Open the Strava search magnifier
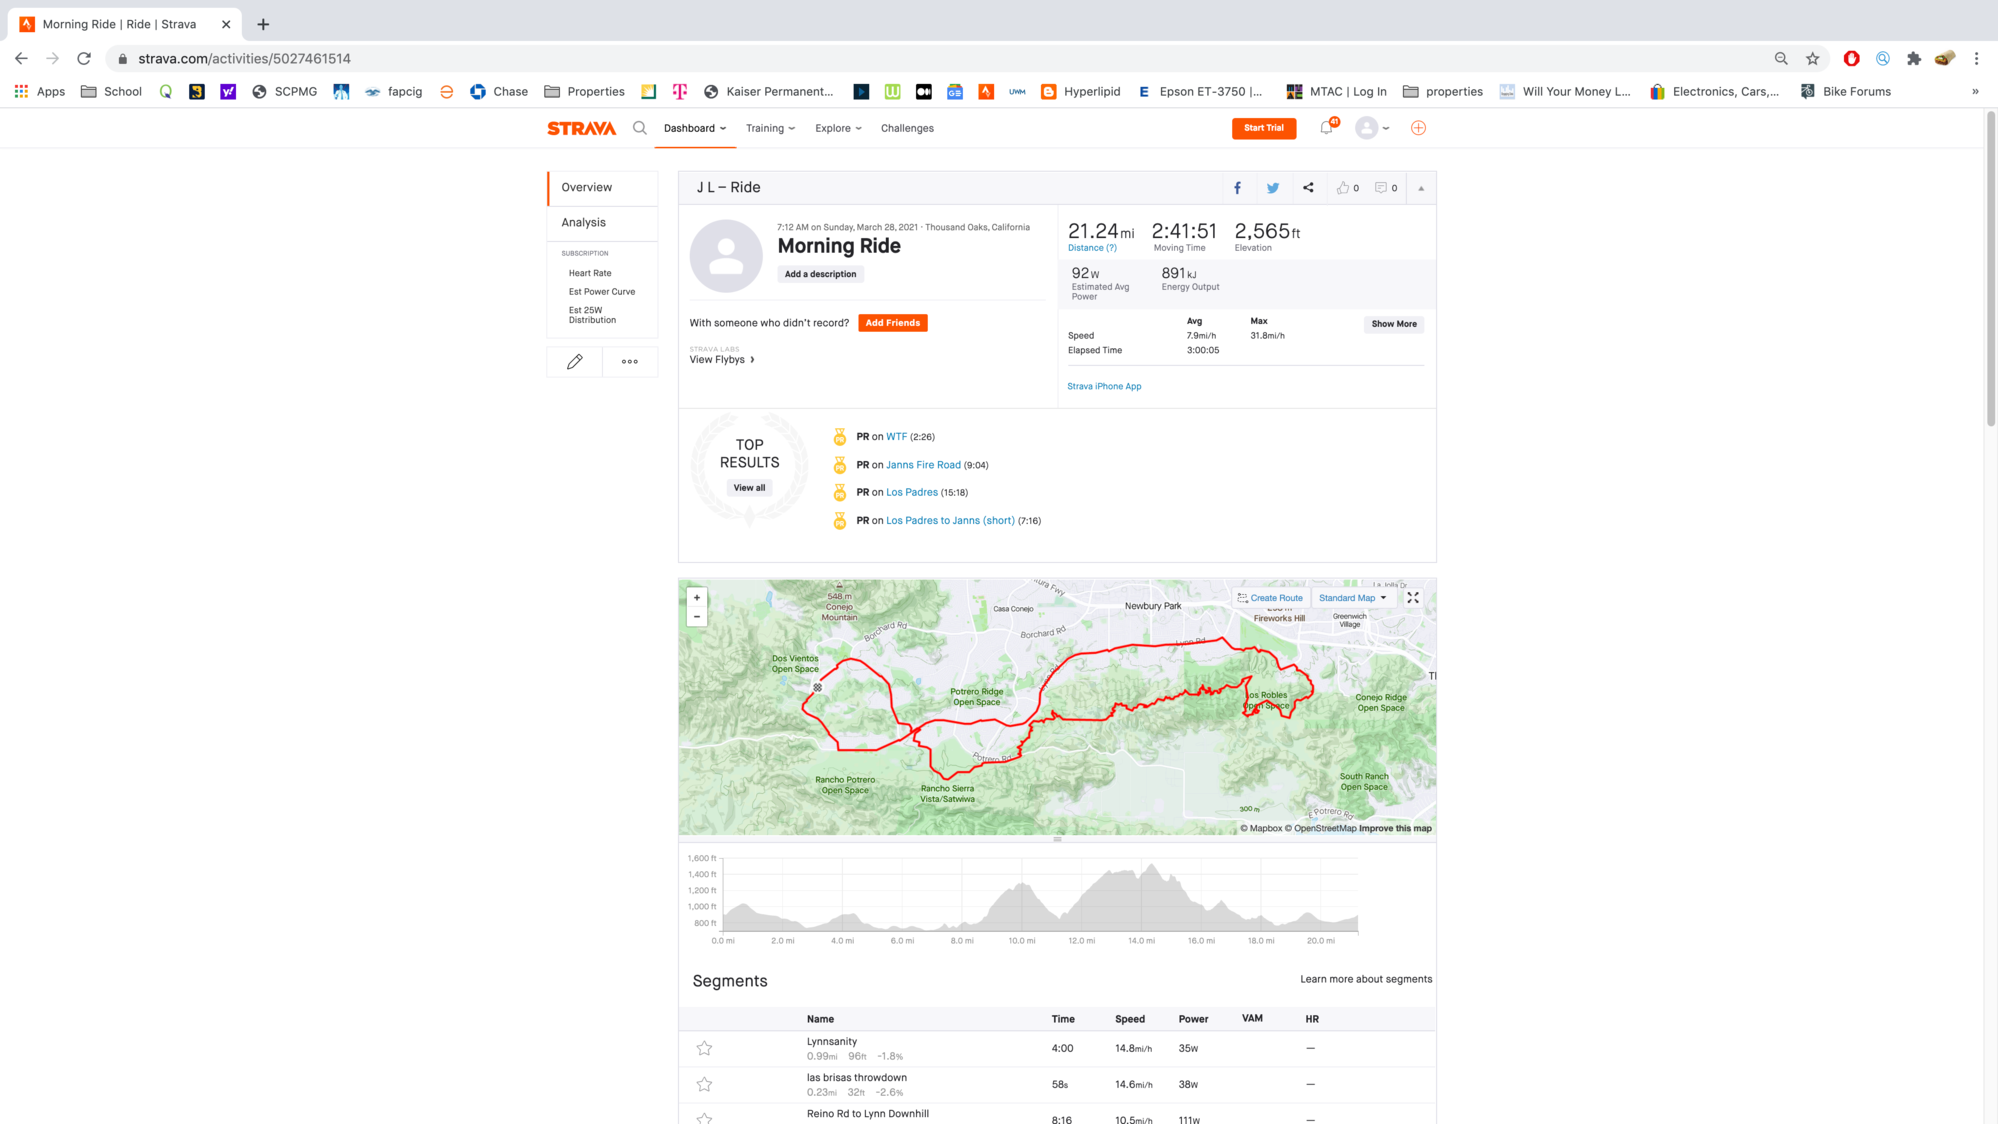This screenshot has height=1124, width=1998. point(640,128)
